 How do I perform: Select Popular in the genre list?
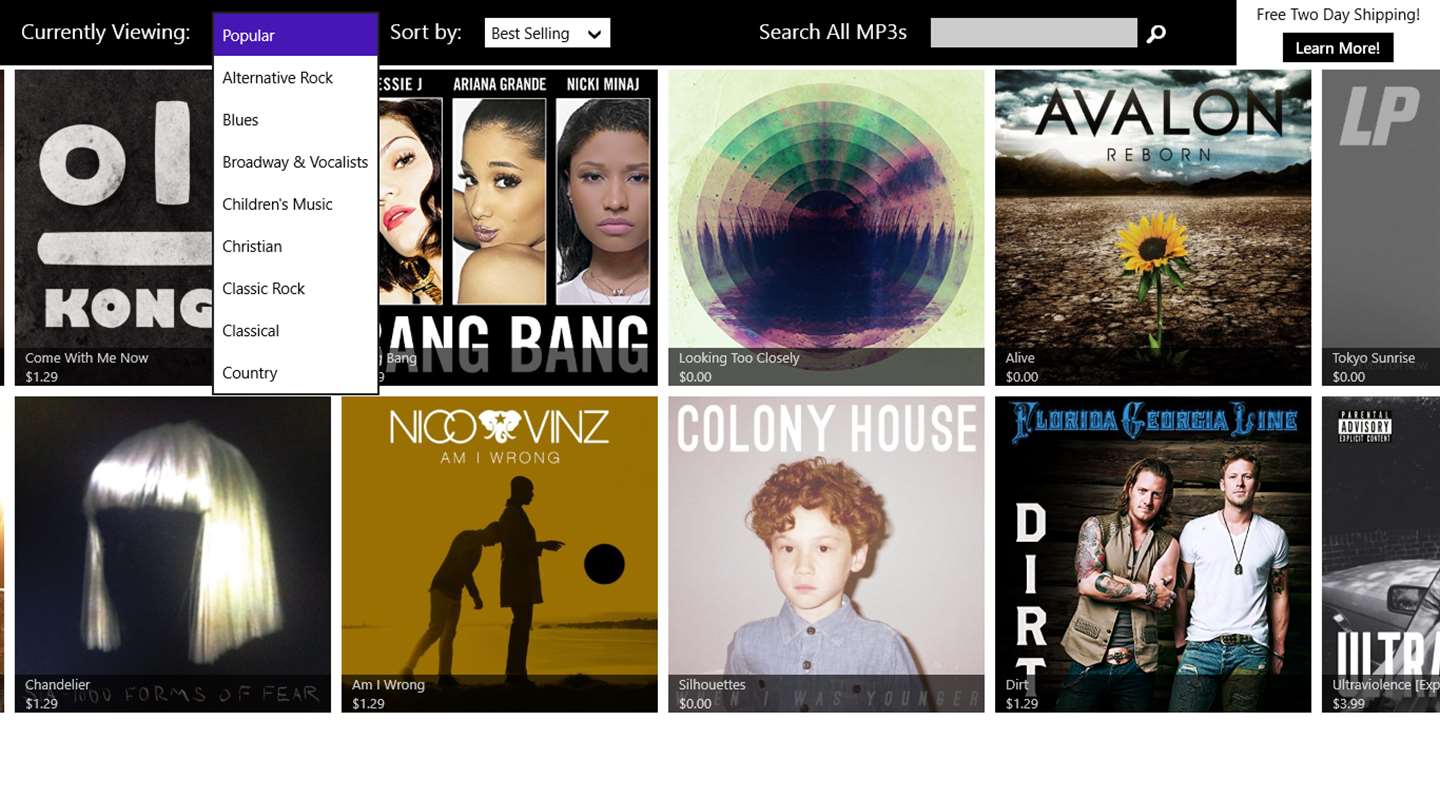pyautogui.click(x=296, y=35)
